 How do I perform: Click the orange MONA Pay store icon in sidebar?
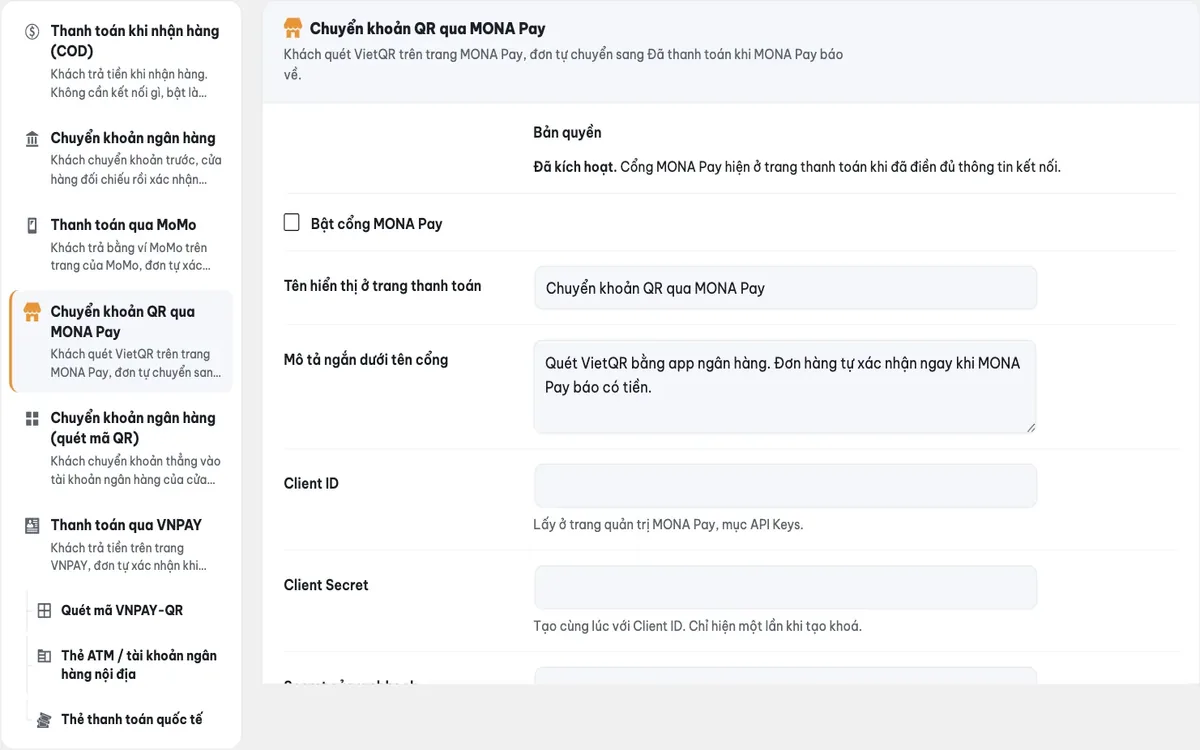coord(32,312)
